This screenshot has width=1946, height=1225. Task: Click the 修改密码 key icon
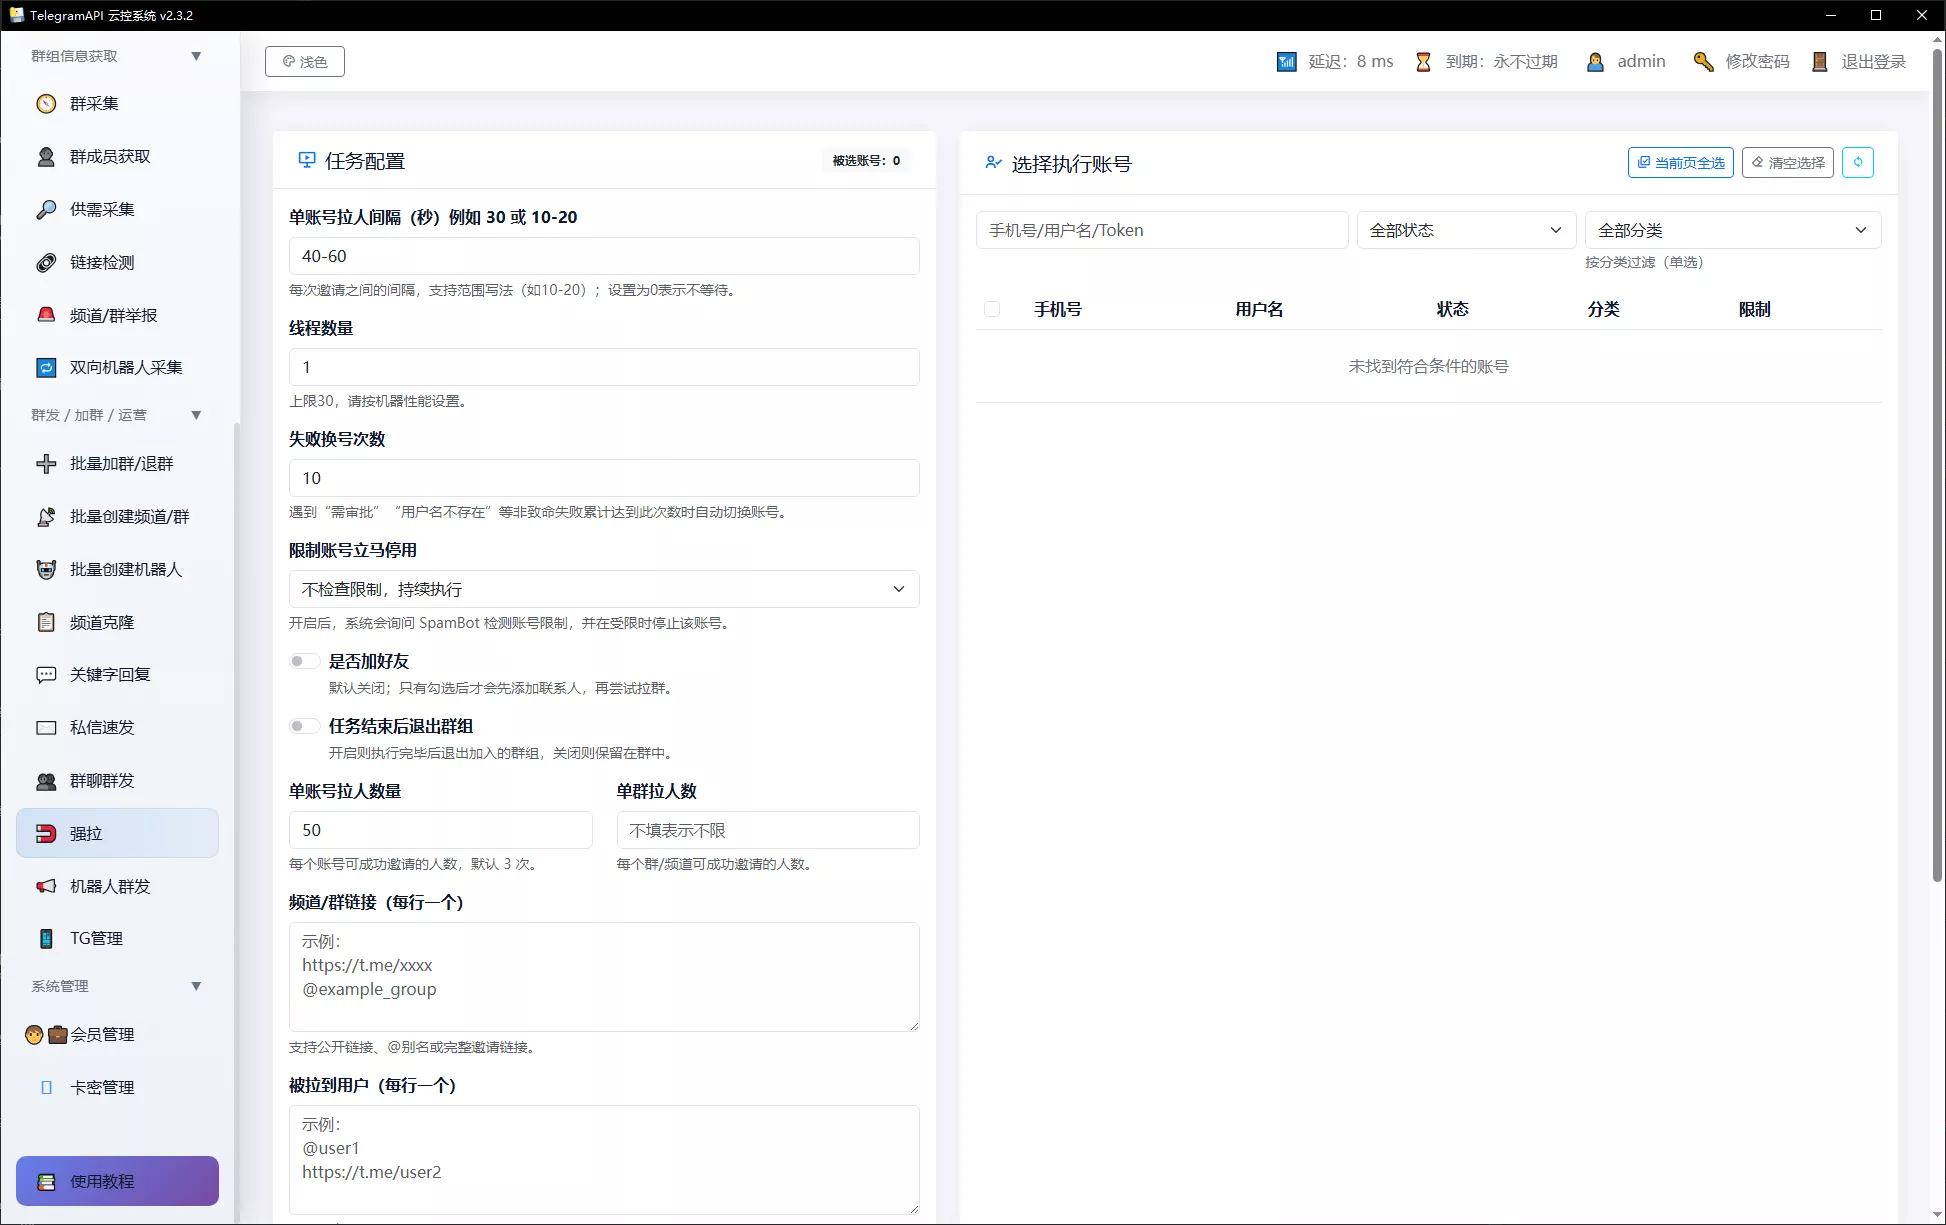click(x=1703, y=62)
